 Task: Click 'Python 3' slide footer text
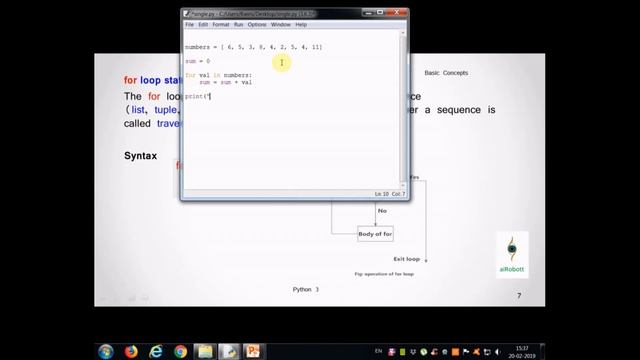click(x=306, y=289)
